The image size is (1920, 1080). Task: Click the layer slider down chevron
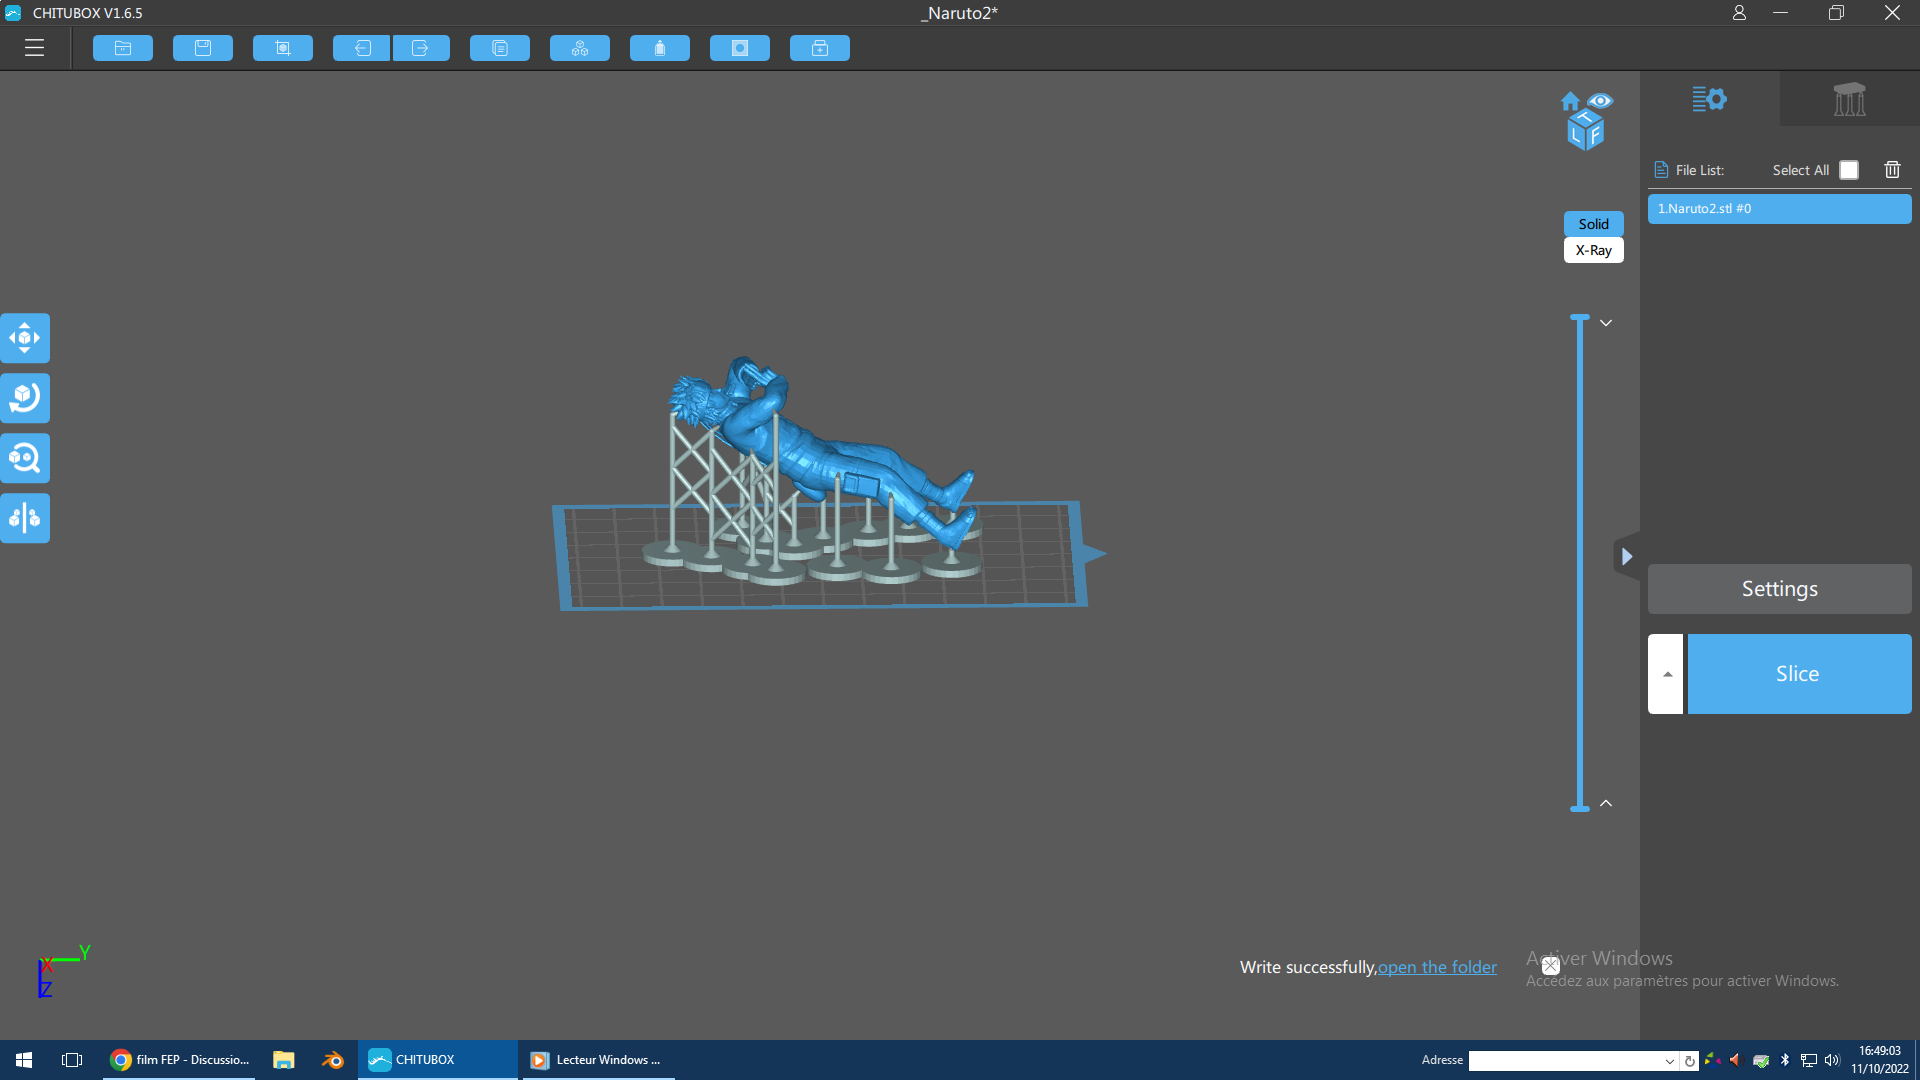(x=1606, y=323)
